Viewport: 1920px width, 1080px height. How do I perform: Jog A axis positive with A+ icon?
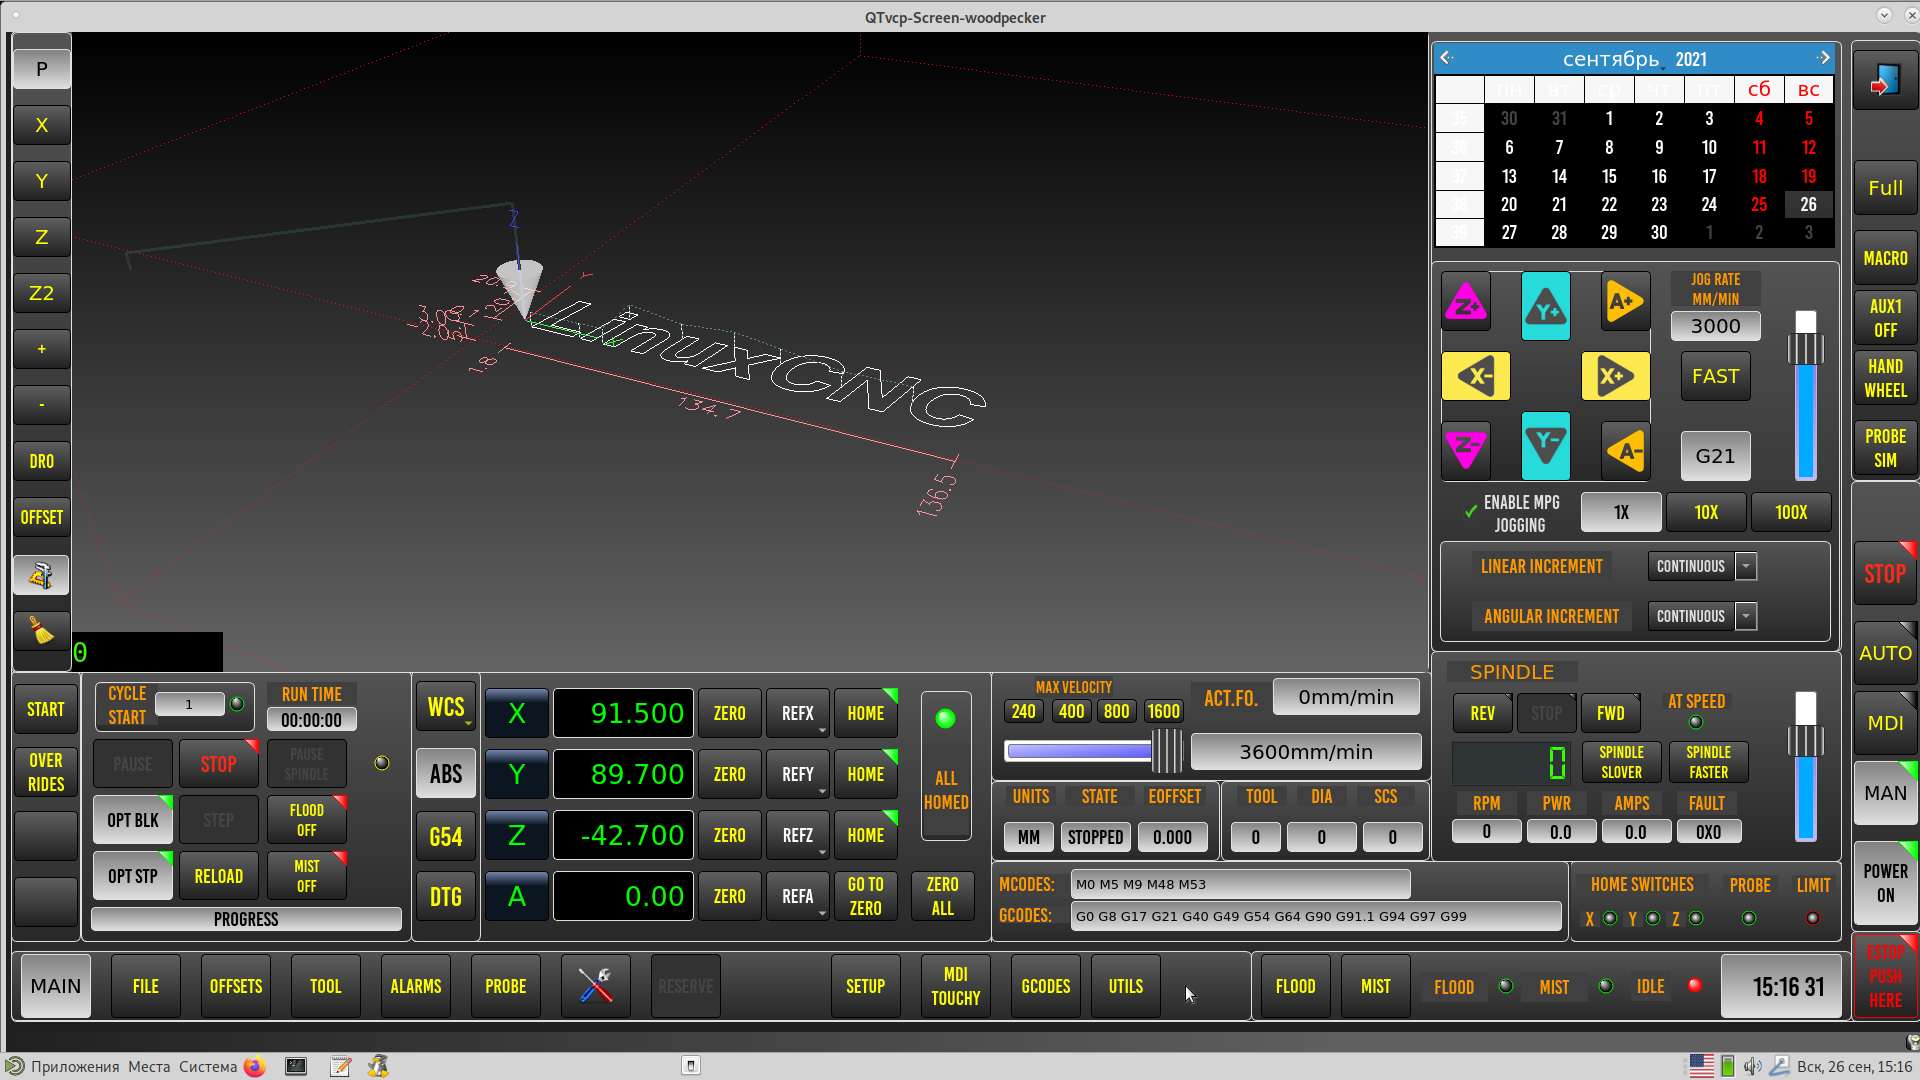click(x=1625, y=301)
